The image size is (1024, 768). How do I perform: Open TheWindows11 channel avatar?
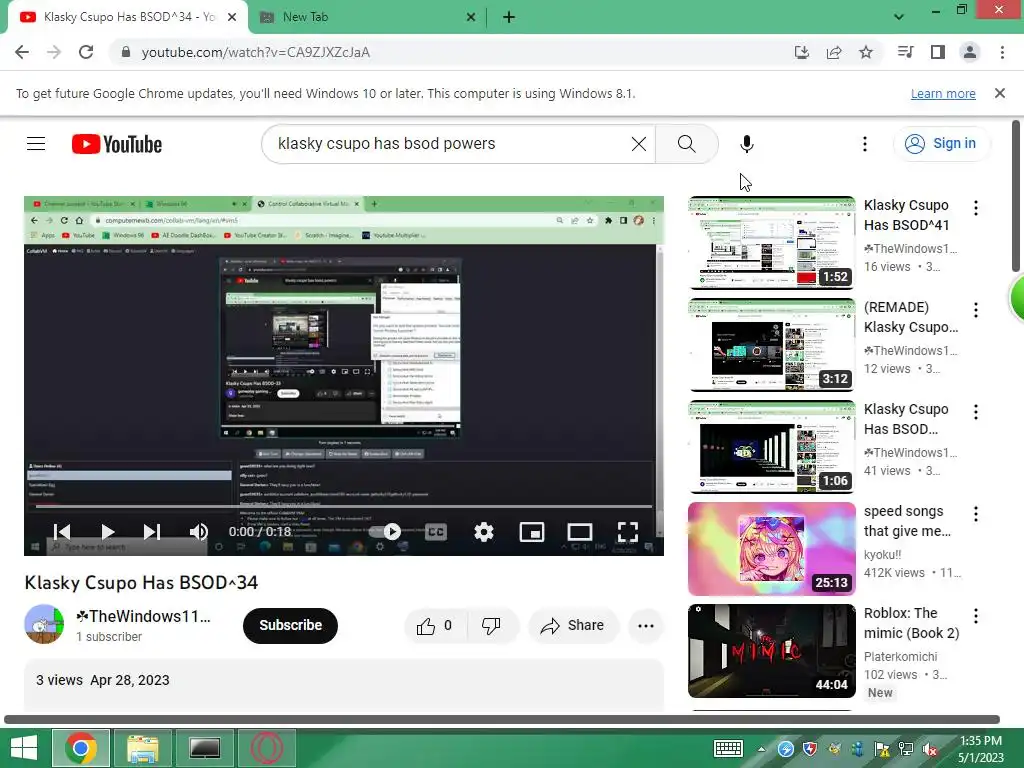44,624
